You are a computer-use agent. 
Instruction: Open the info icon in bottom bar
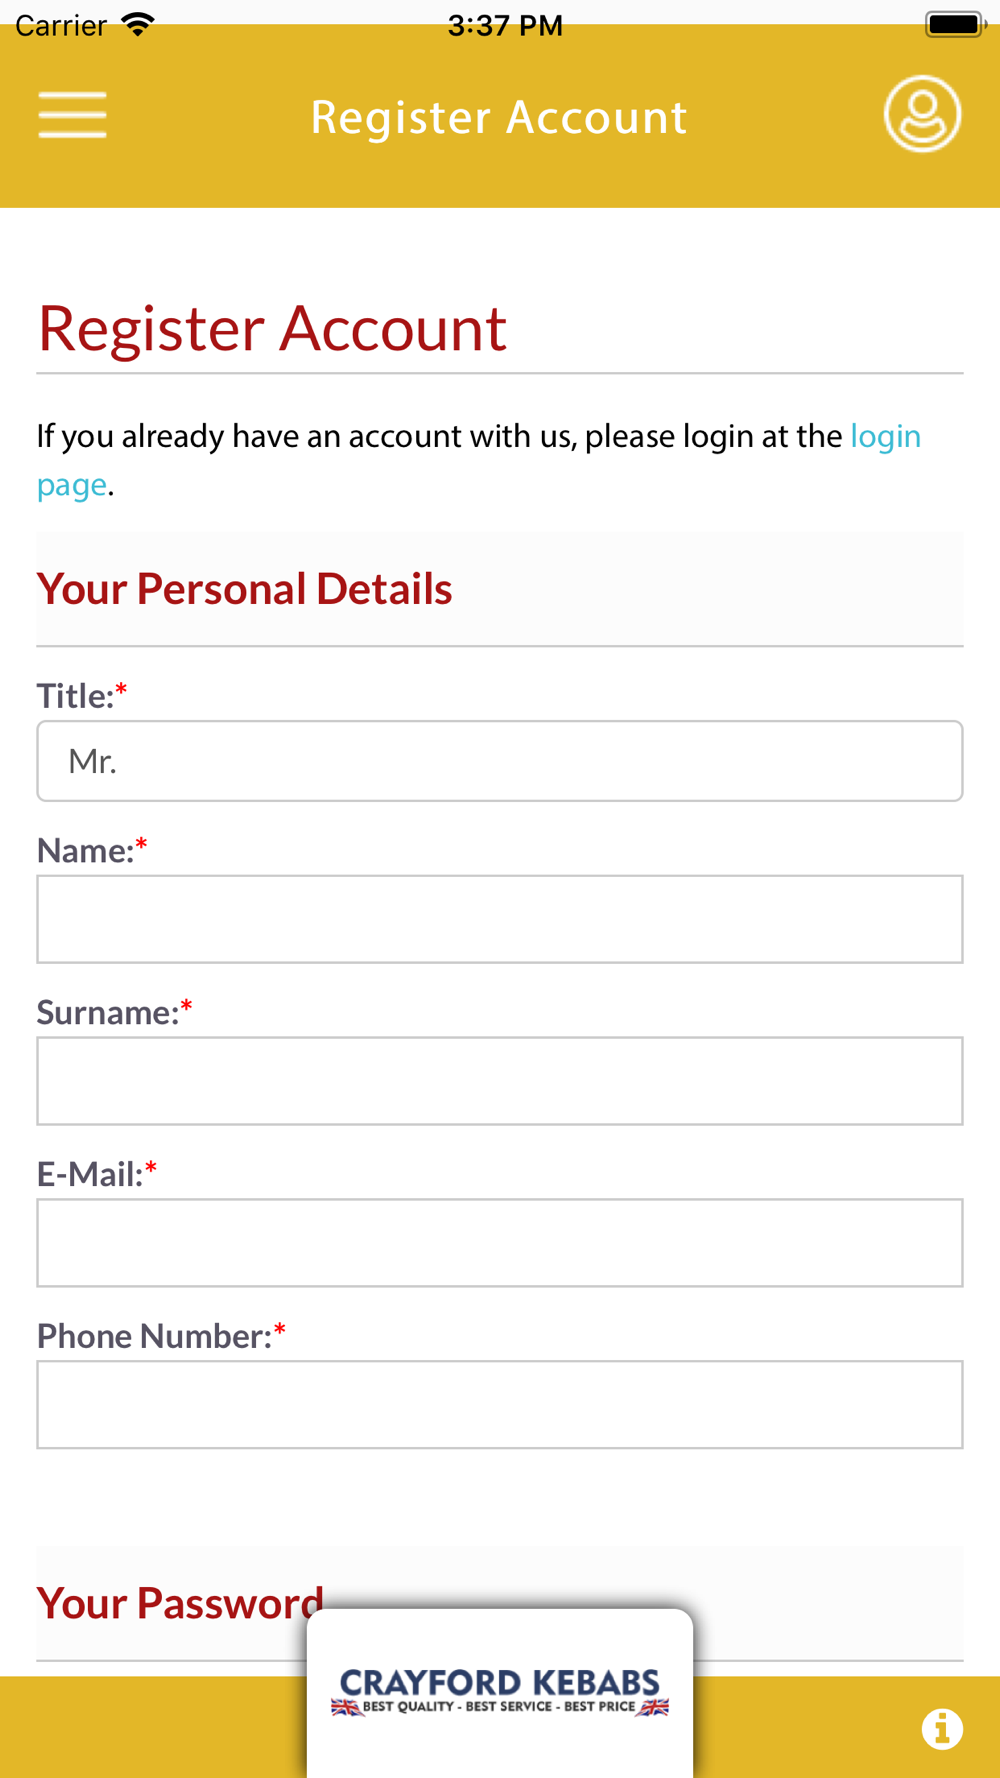(942, 1729)
